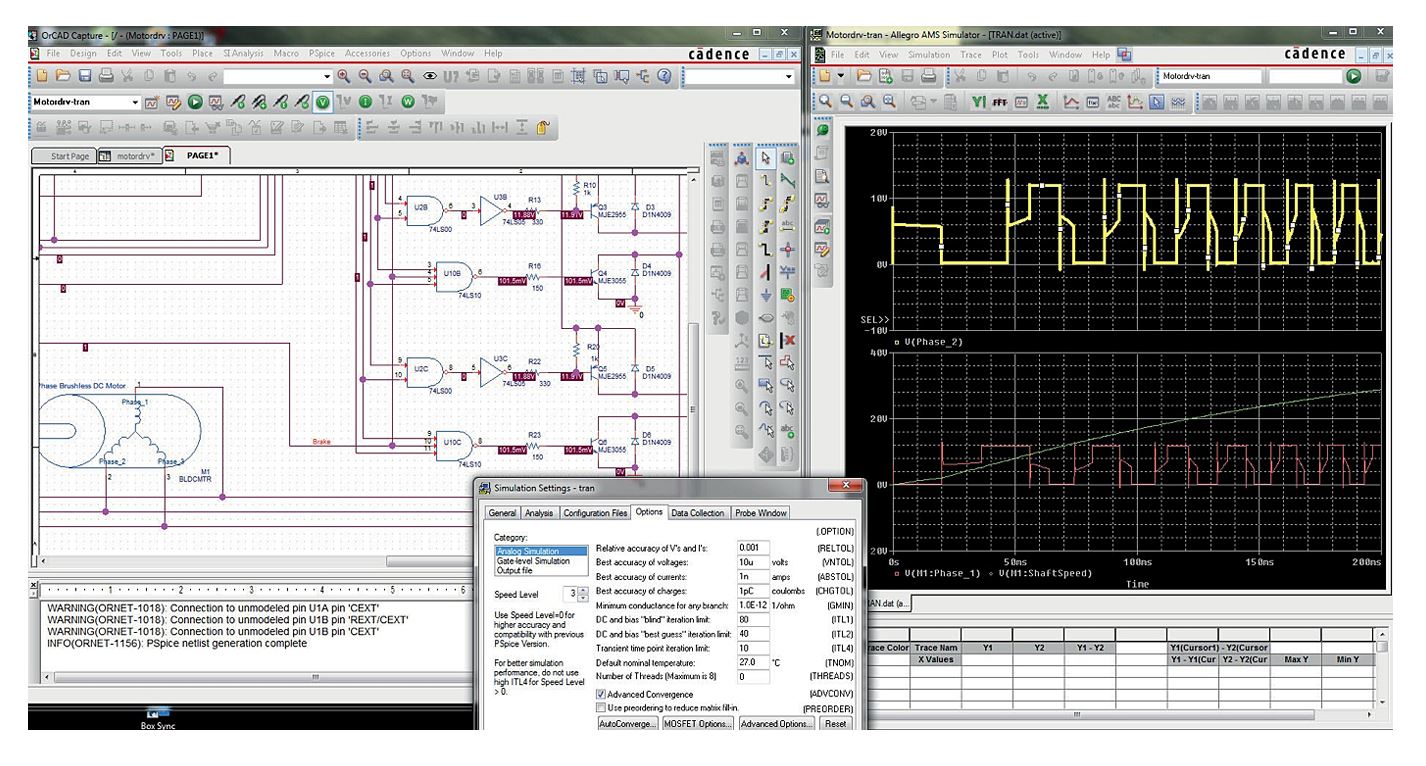The height and width of the screenshot is (766, 1426).
Task: Increase Speed Level using the up stepper
Action: (585, 591)
